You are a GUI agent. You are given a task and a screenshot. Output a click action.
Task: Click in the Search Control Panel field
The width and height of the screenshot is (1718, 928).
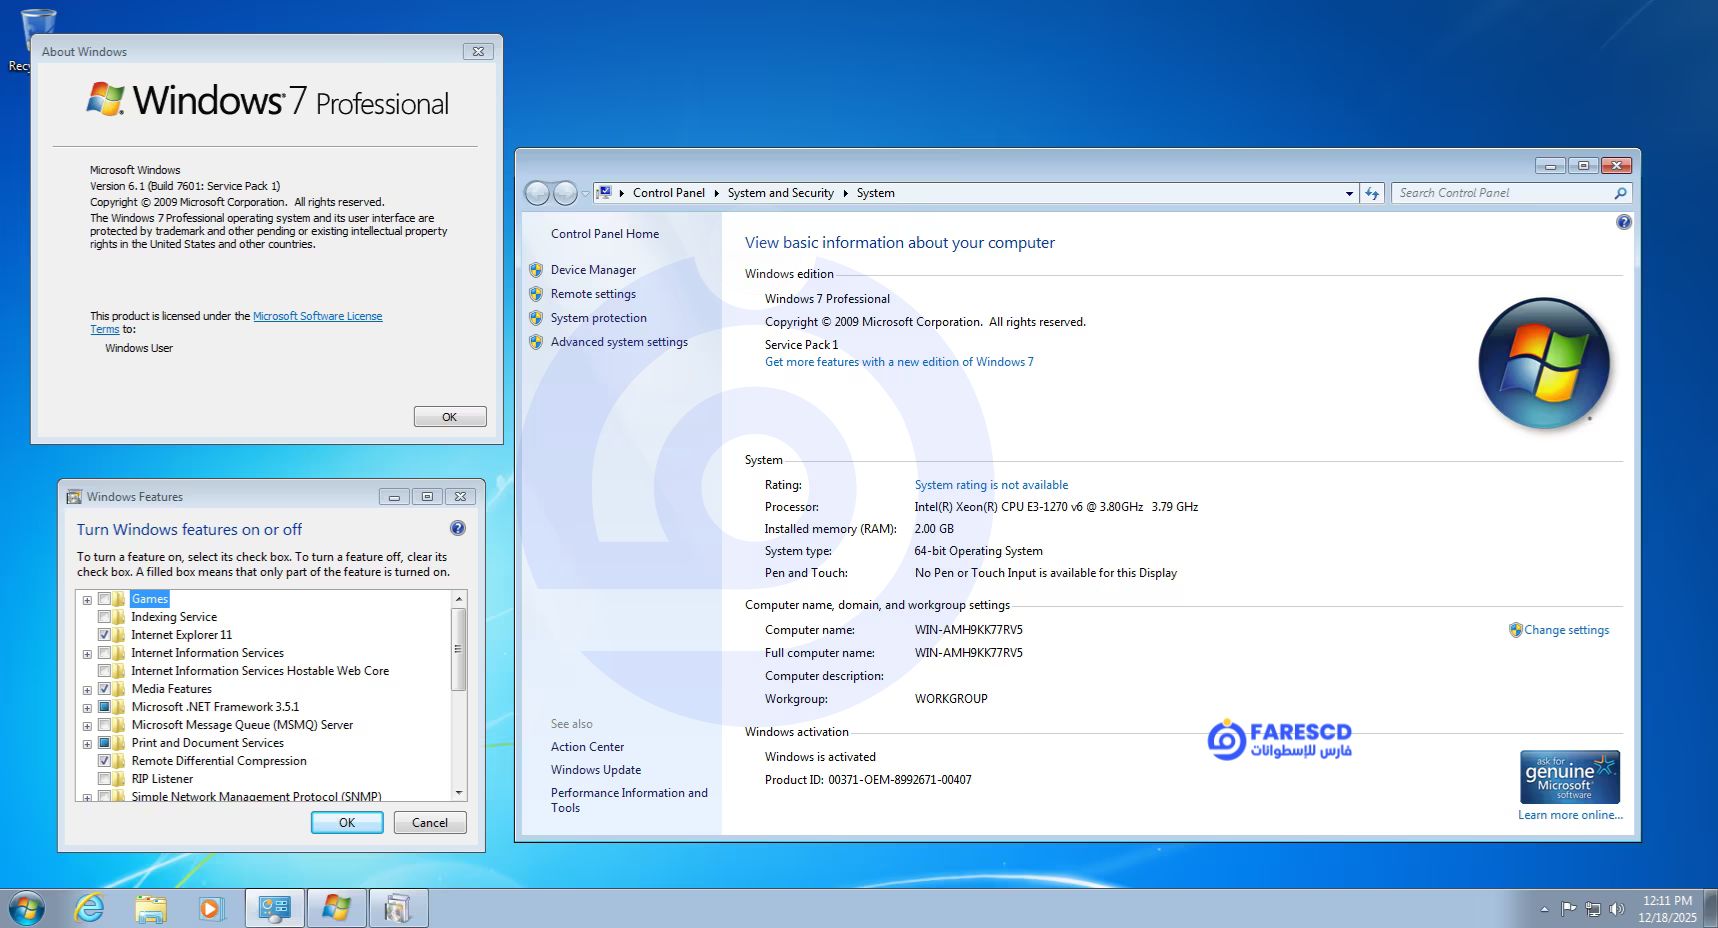click(x=1502, y=193)
